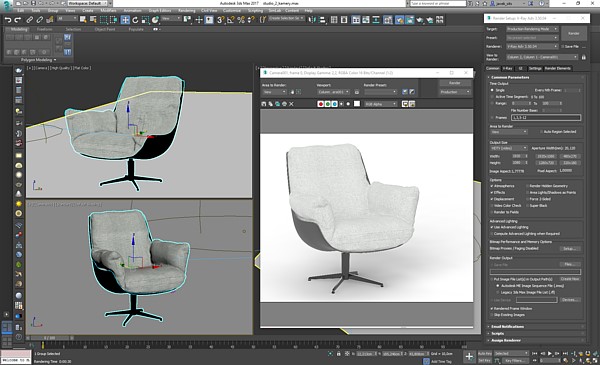This screenshot has width=600, height=365.
Task: Toggle the 3D Snaps icon
Action: point(220,20)
